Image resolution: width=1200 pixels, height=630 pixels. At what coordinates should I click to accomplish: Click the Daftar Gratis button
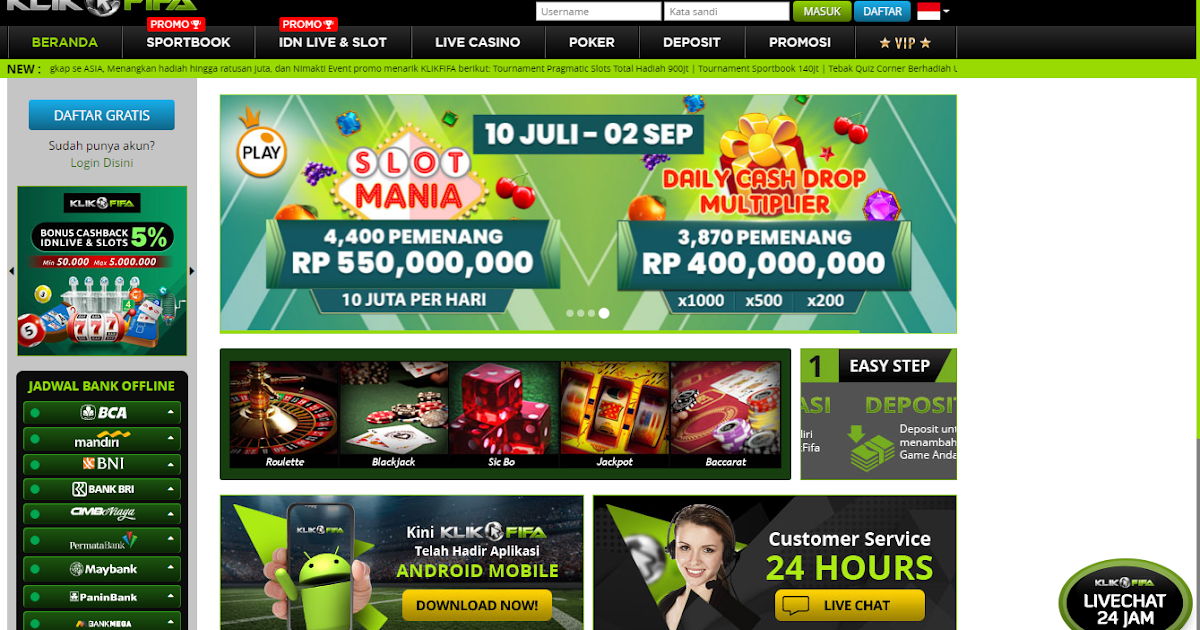[x=101, y=115]
